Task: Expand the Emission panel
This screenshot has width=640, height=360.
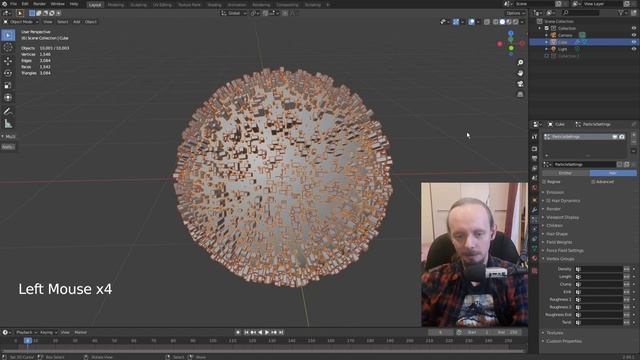Action: 555,192
